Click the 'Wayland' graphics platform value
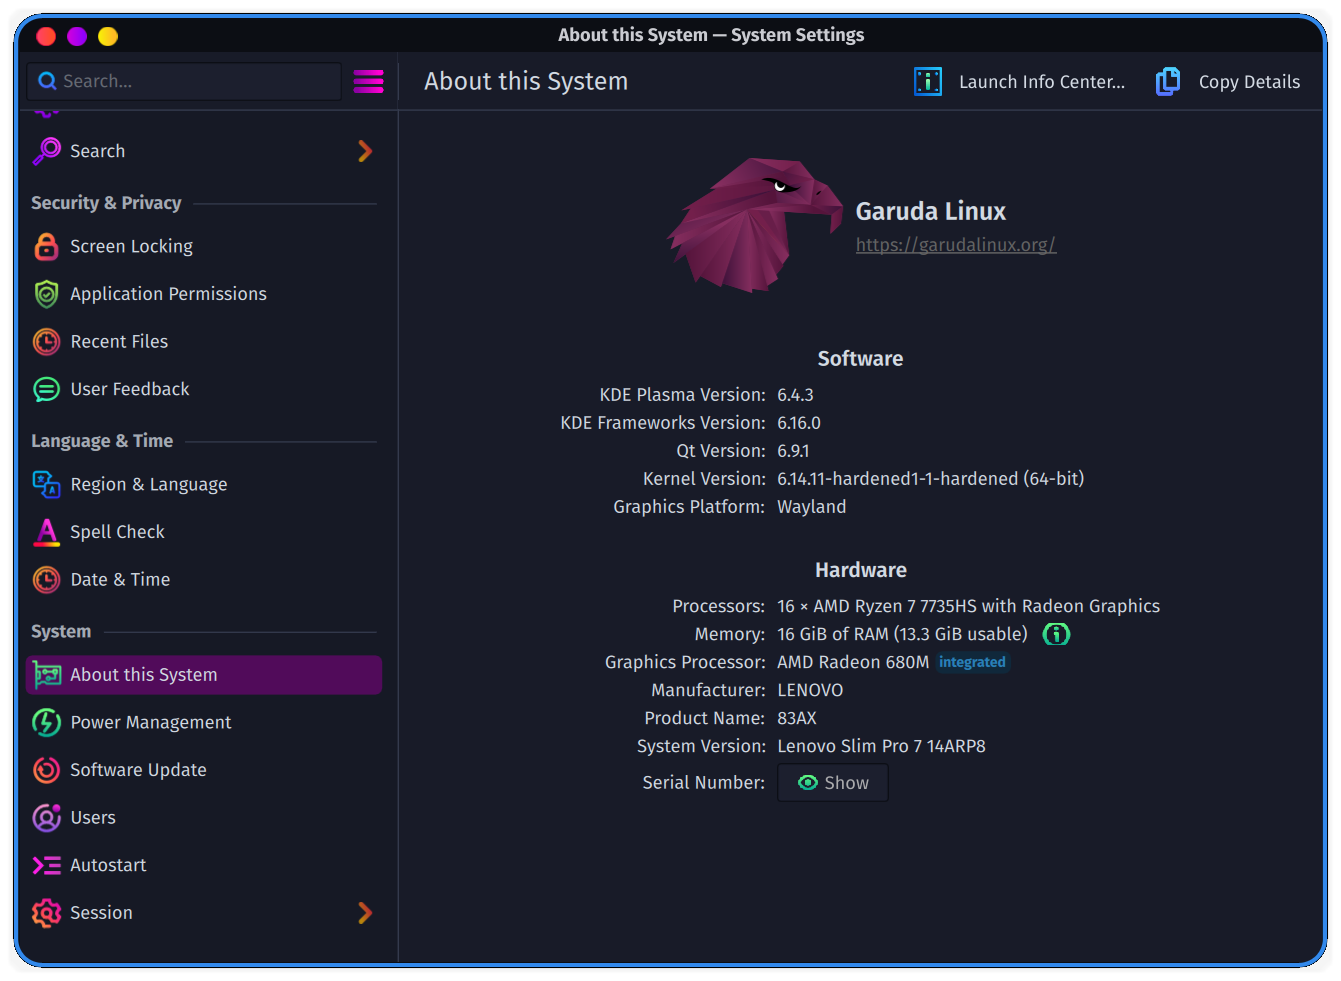 [x=811, y=507]
